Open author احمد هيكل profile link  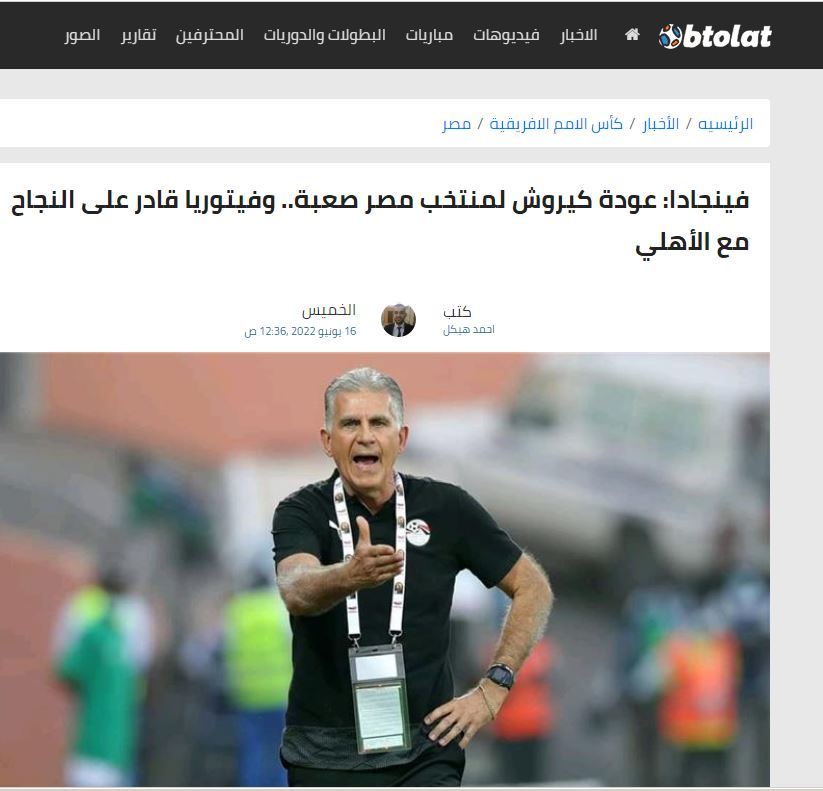click(x=468, y=330)
